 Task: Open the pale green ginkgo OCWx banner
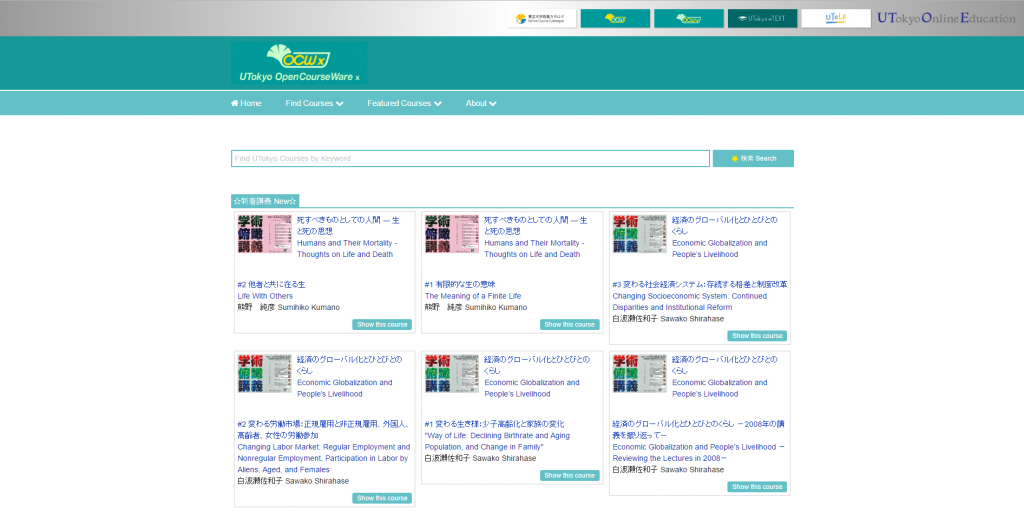[x=688, y=18]
